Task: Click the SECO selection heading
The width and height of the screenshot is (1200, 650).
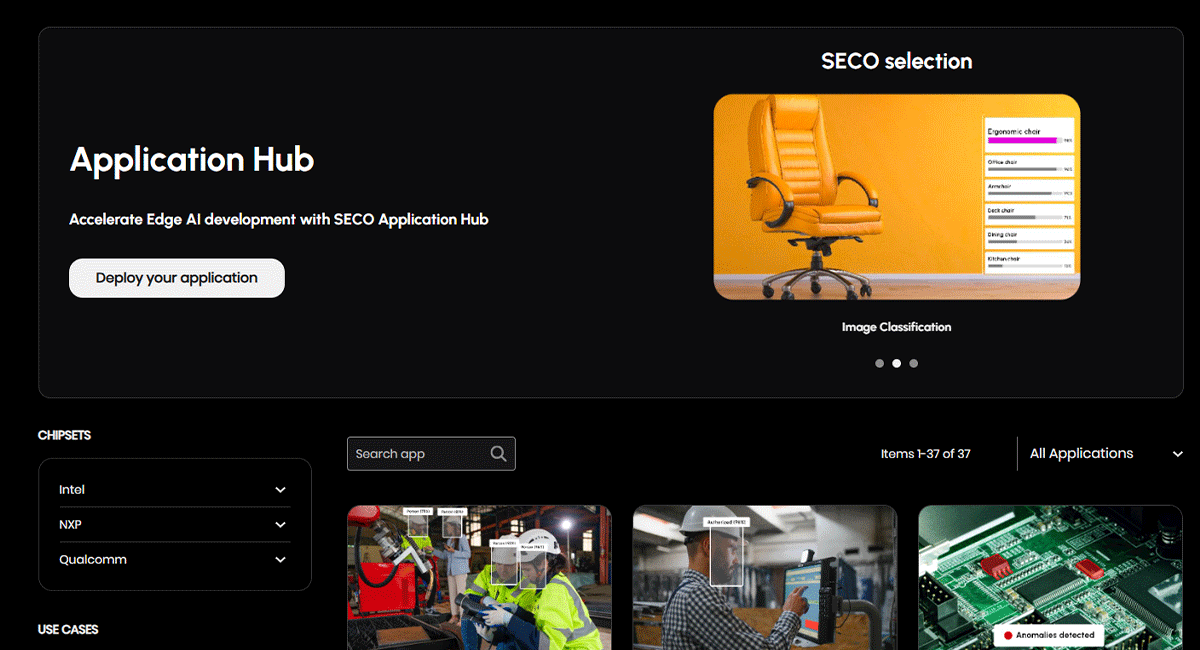Action: tap(896, 61)
